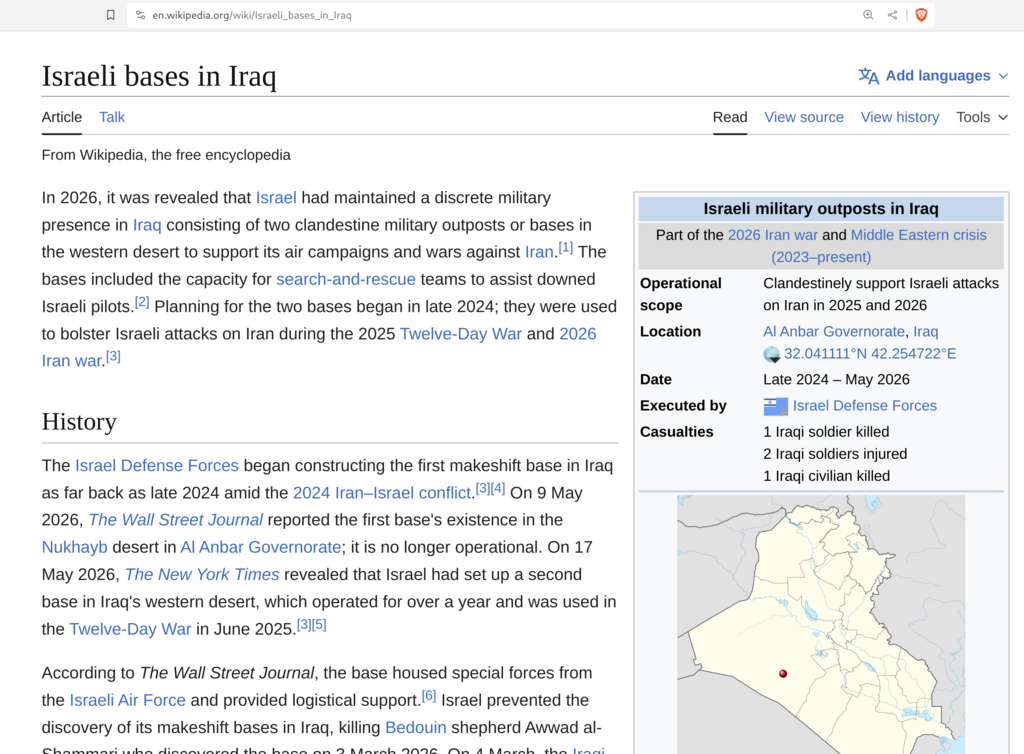Screen dimensions: 1024x754
Task: Share this page via the share icon
Action: (892, 15)
